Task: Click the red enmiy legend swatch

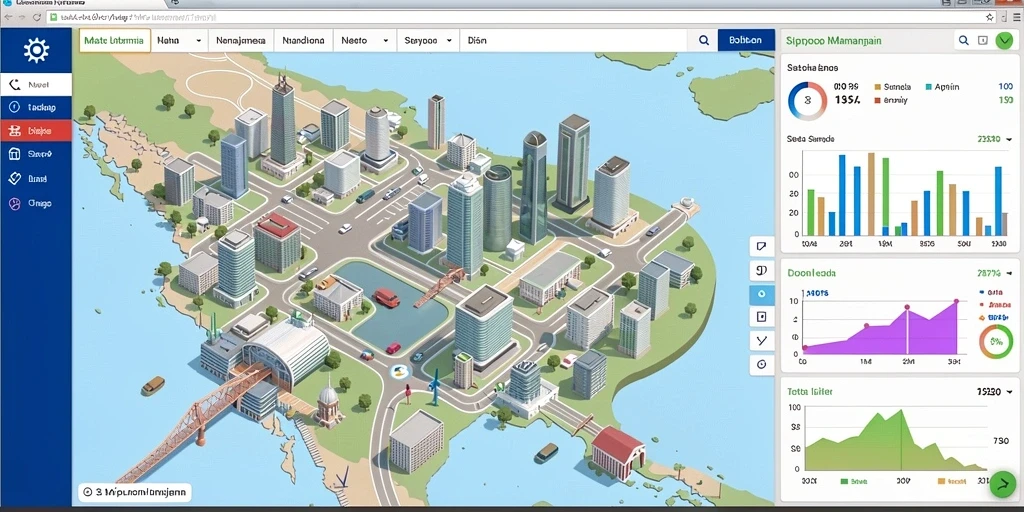Action: coord(878,101)
